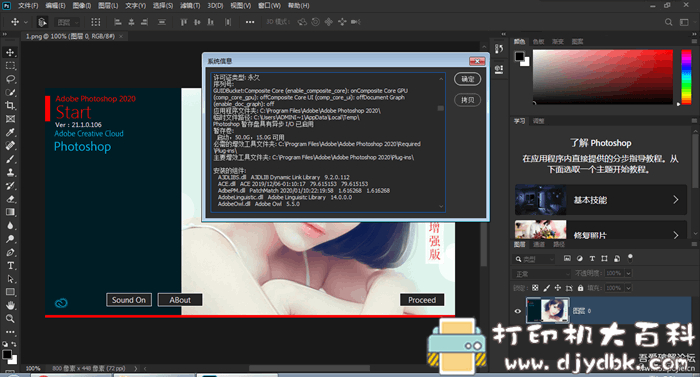This screenshot has width=700, height=377.
Task: Toggle the pixel layer filter
Action: pyautogui.click(x=567, y=258)
